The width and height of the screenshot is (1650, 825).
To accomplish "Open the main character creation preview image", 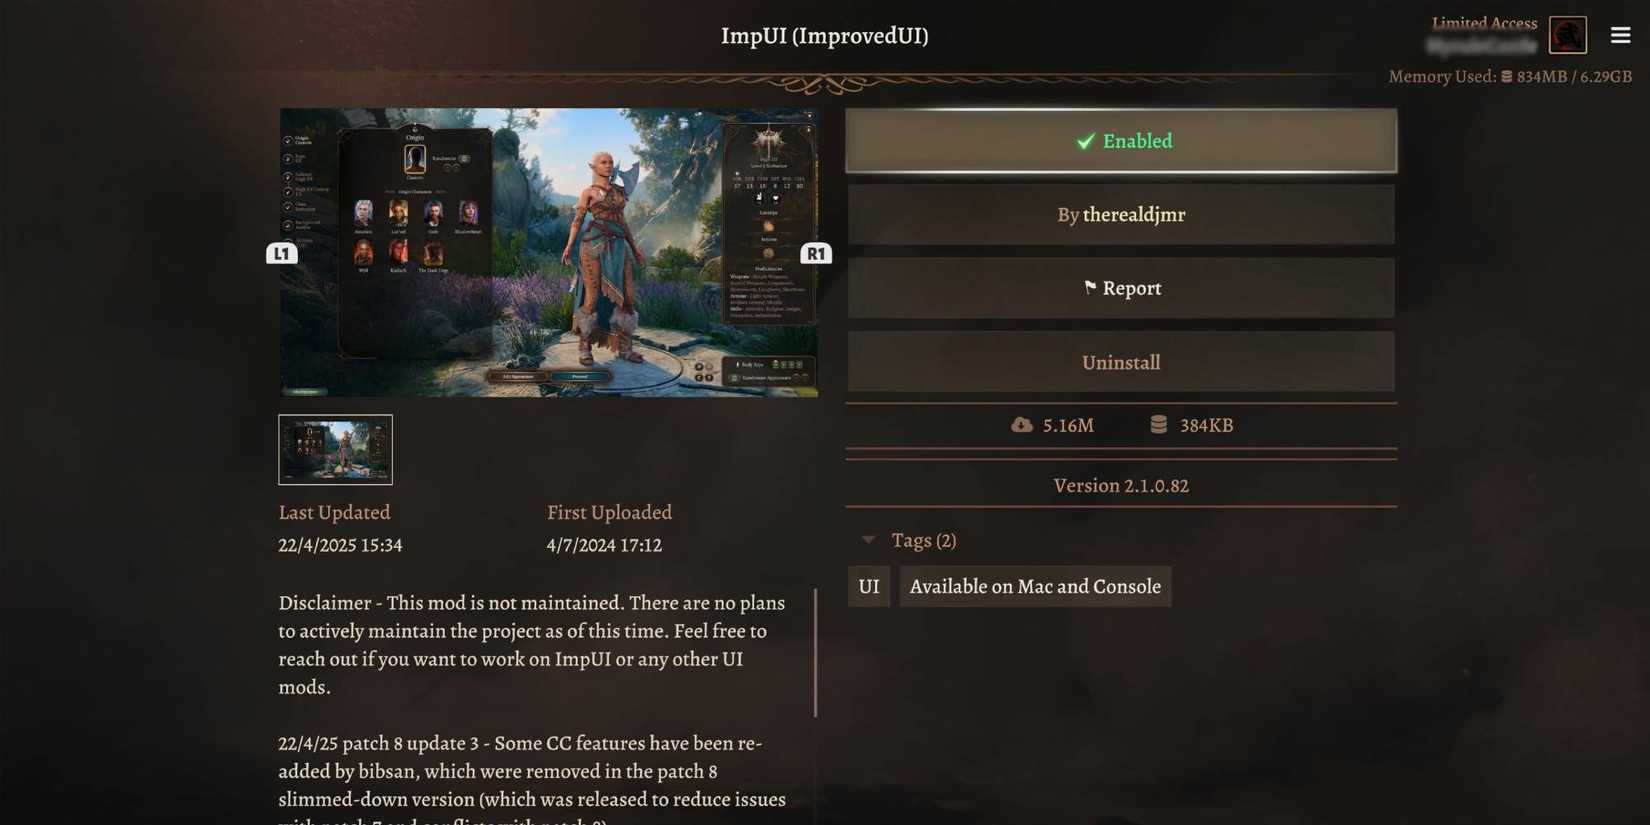I will [x=548, y=252].
